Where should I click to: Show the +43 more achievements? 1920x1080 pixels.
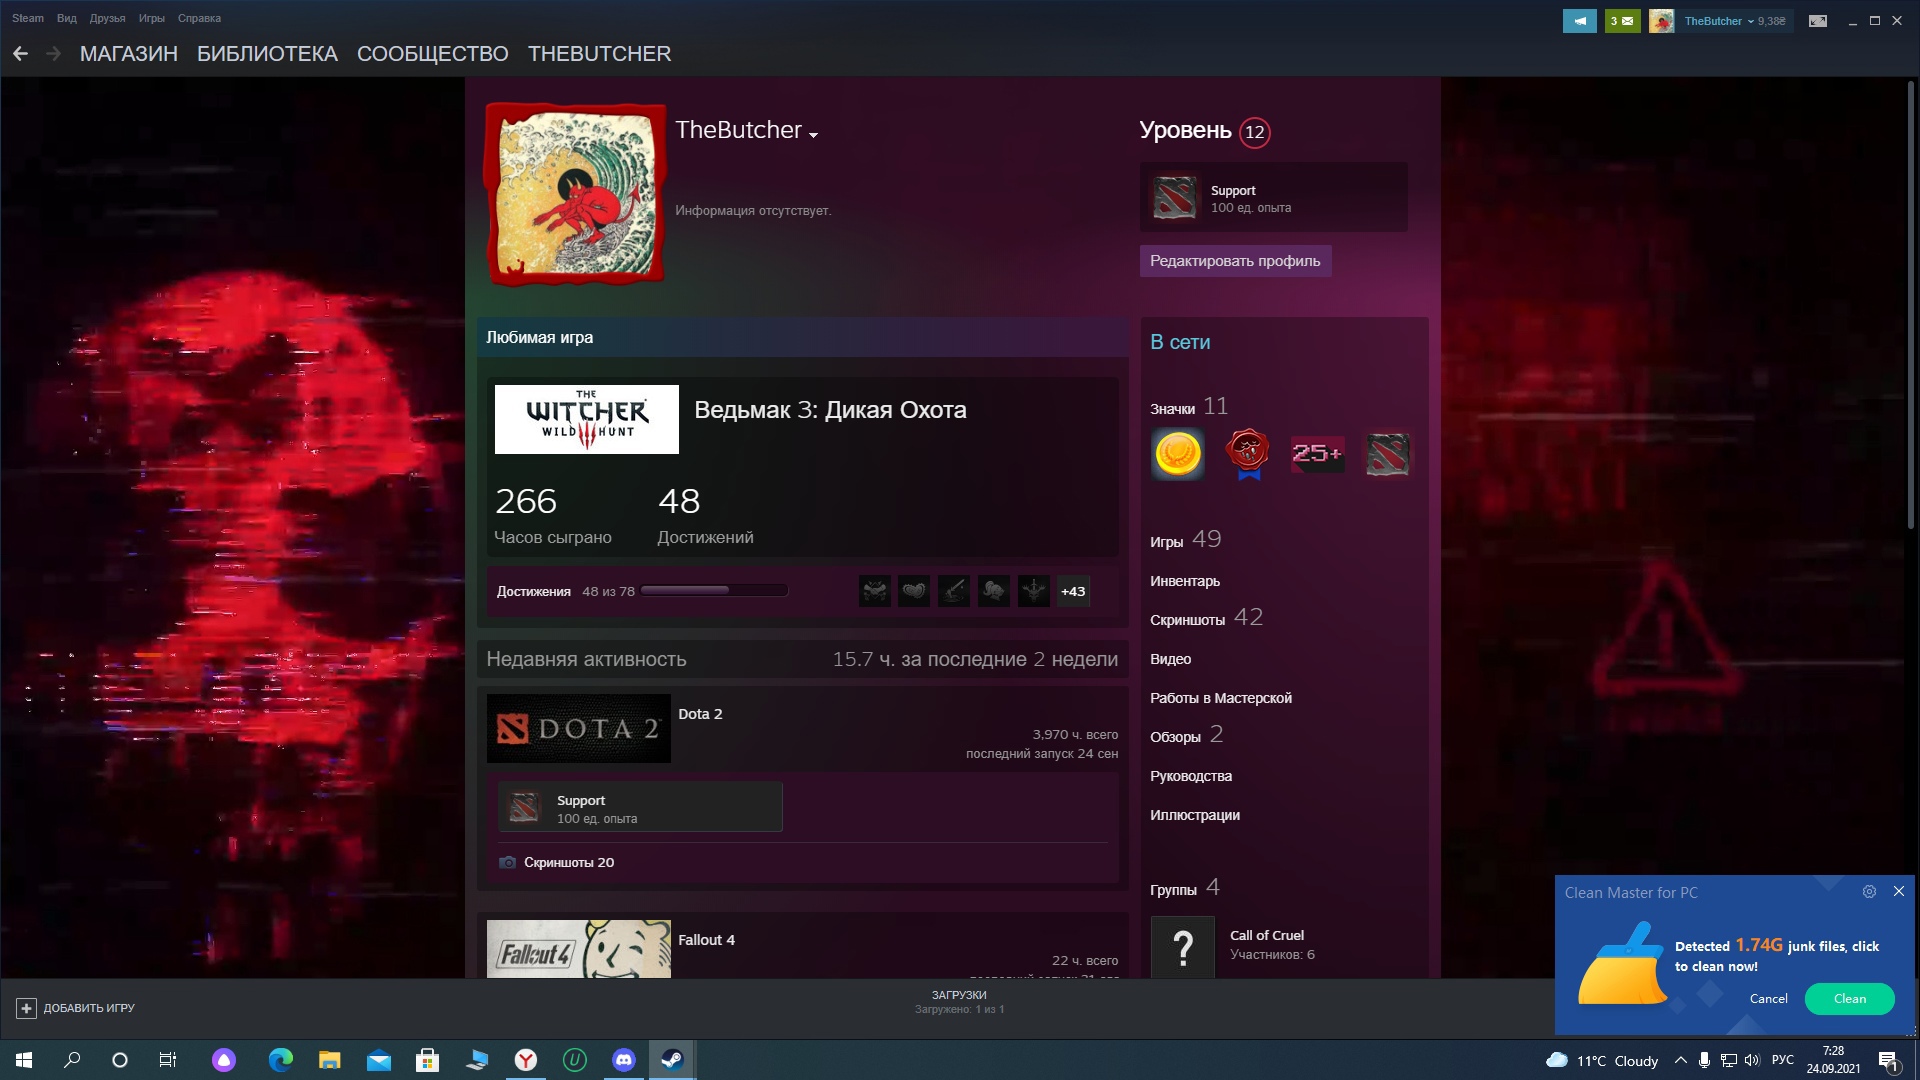point(1073,591)
